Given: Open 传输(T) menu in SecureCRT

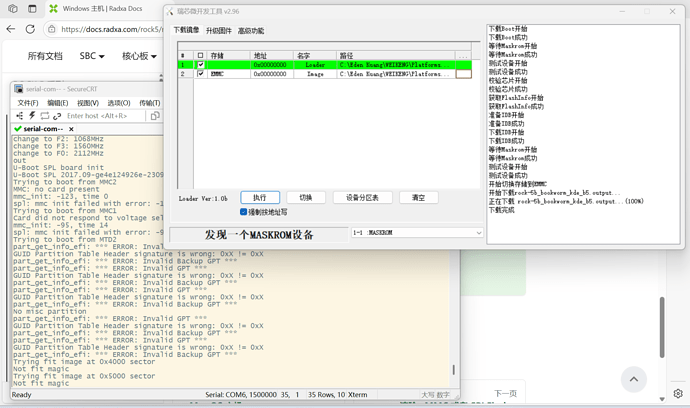Looking at the screenshot, I should point(150,103).
